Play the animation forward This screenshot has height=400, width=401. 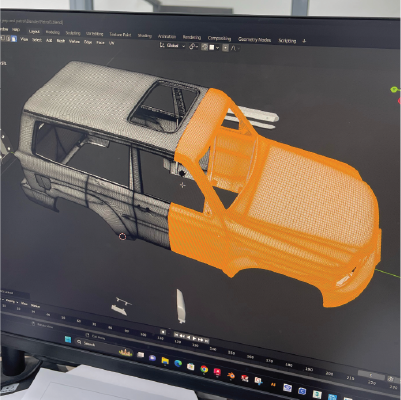195,338
